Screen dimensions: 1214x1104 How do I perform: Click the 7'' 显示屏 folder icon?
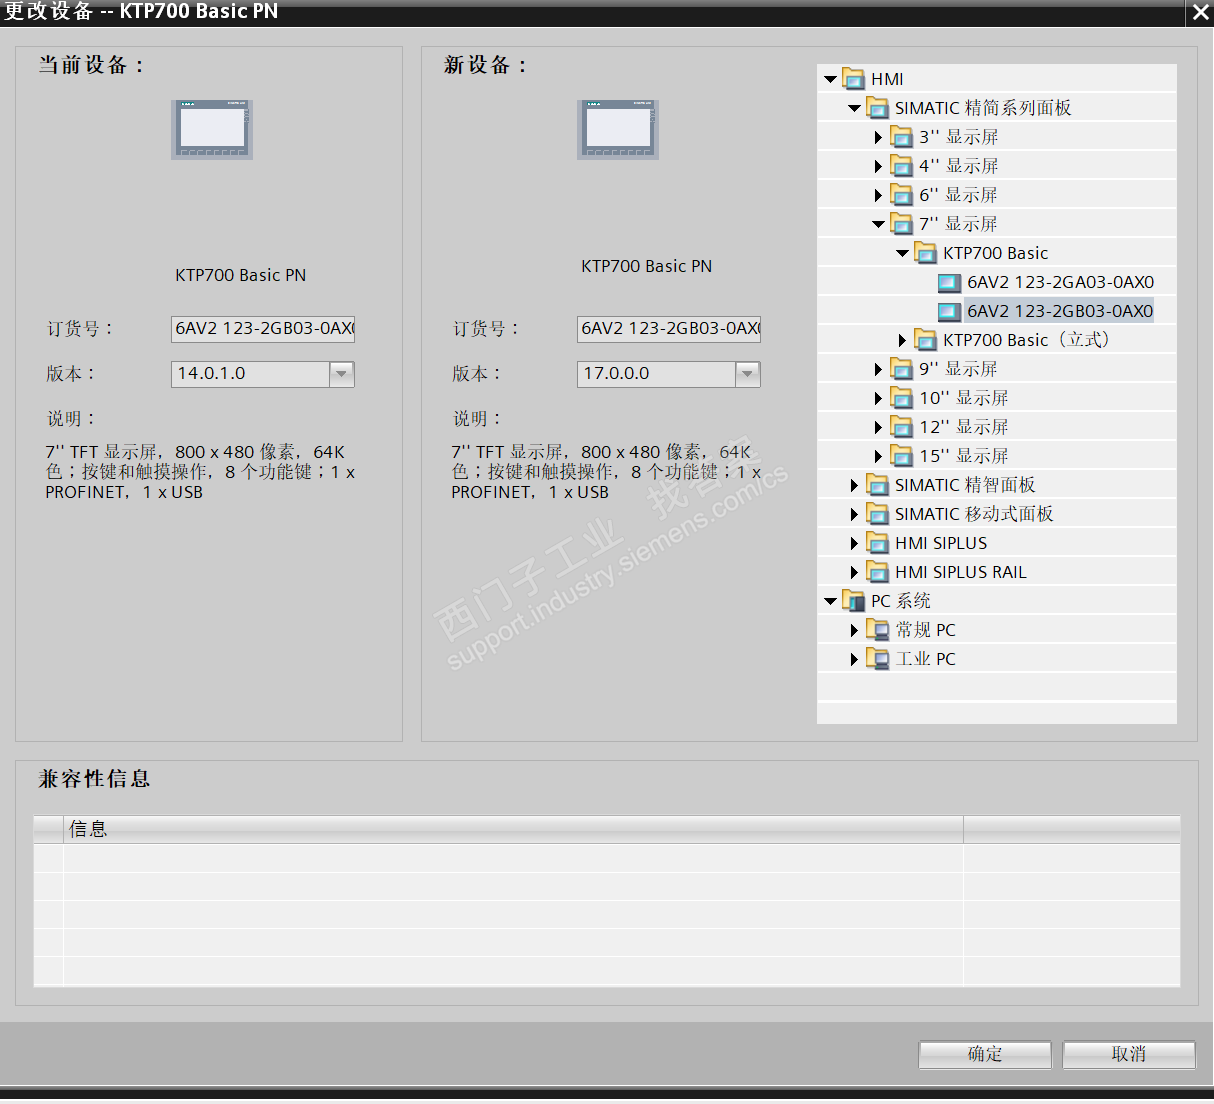point(901,224)
